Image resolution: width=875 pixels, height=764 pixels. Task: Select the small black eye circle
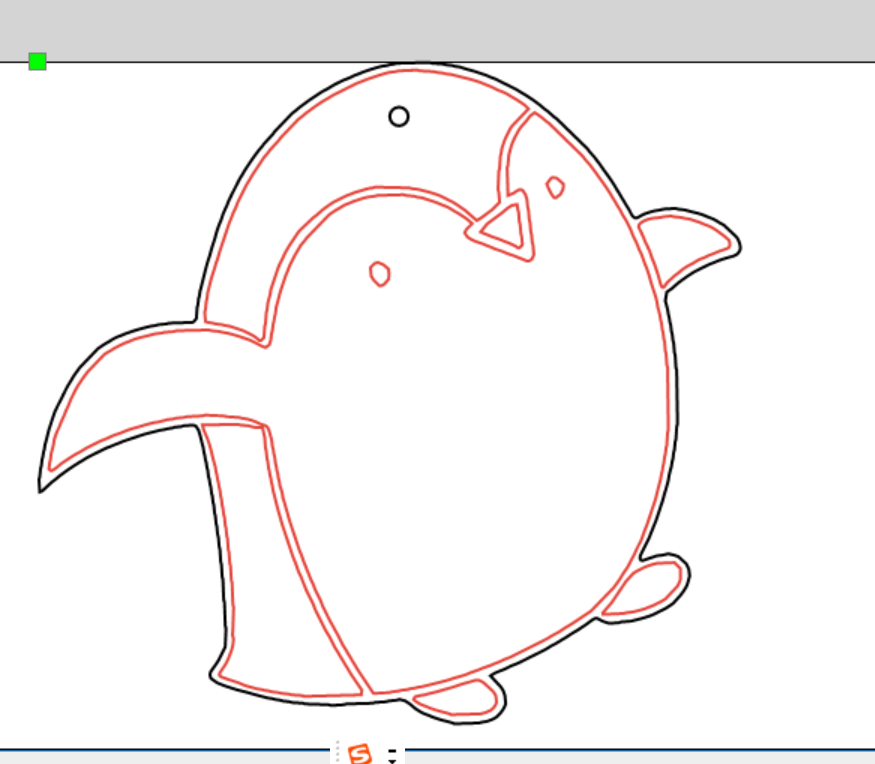(399, 117)
